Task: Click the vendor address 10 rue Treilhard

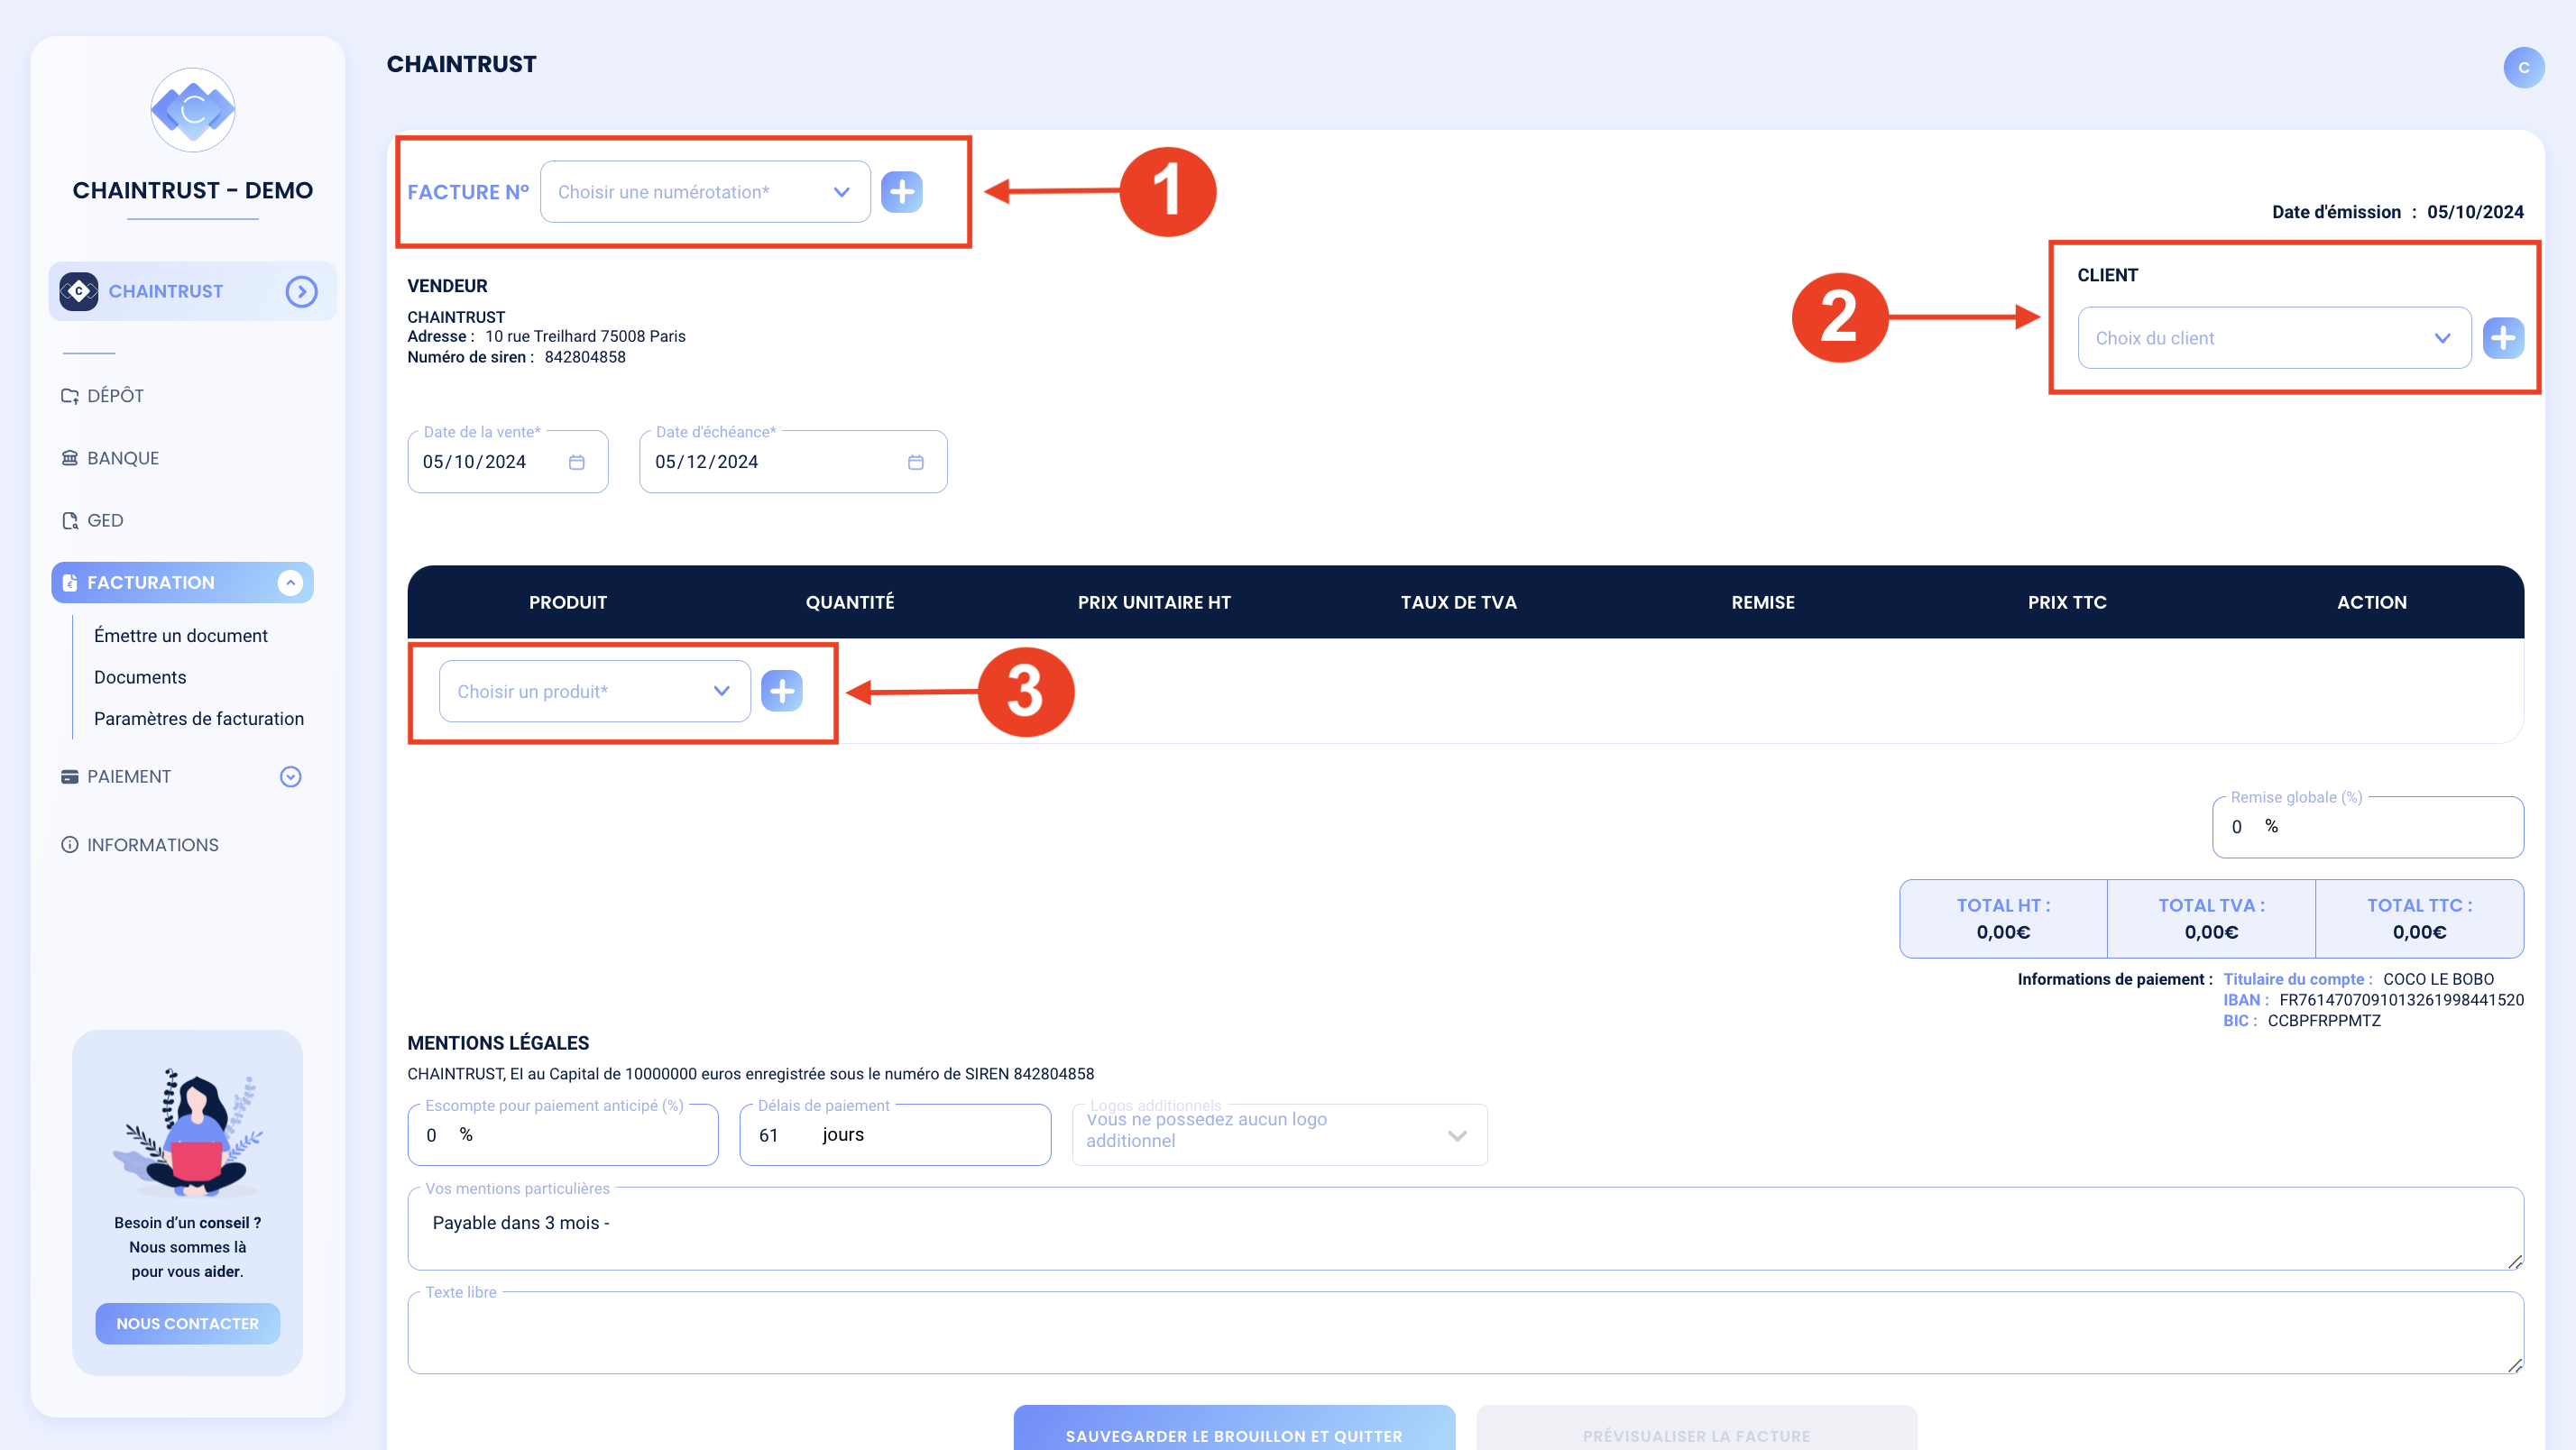Action: 585,337
